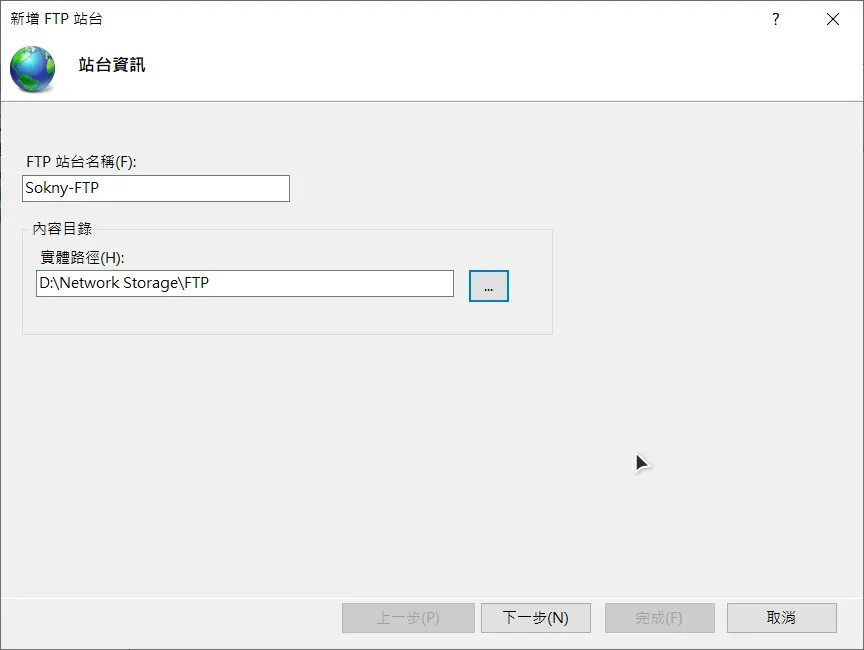
Task: Click empty space right of Sokny-FTP text in field
Action: 200,188
